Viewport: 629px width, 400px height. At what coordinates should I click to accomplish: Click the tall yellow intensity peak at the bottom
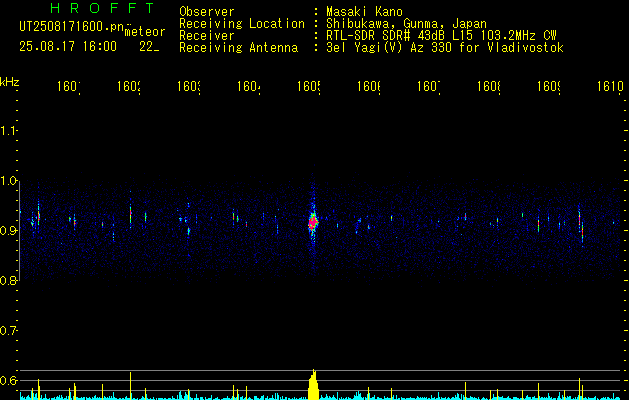(x=313, y=385)
